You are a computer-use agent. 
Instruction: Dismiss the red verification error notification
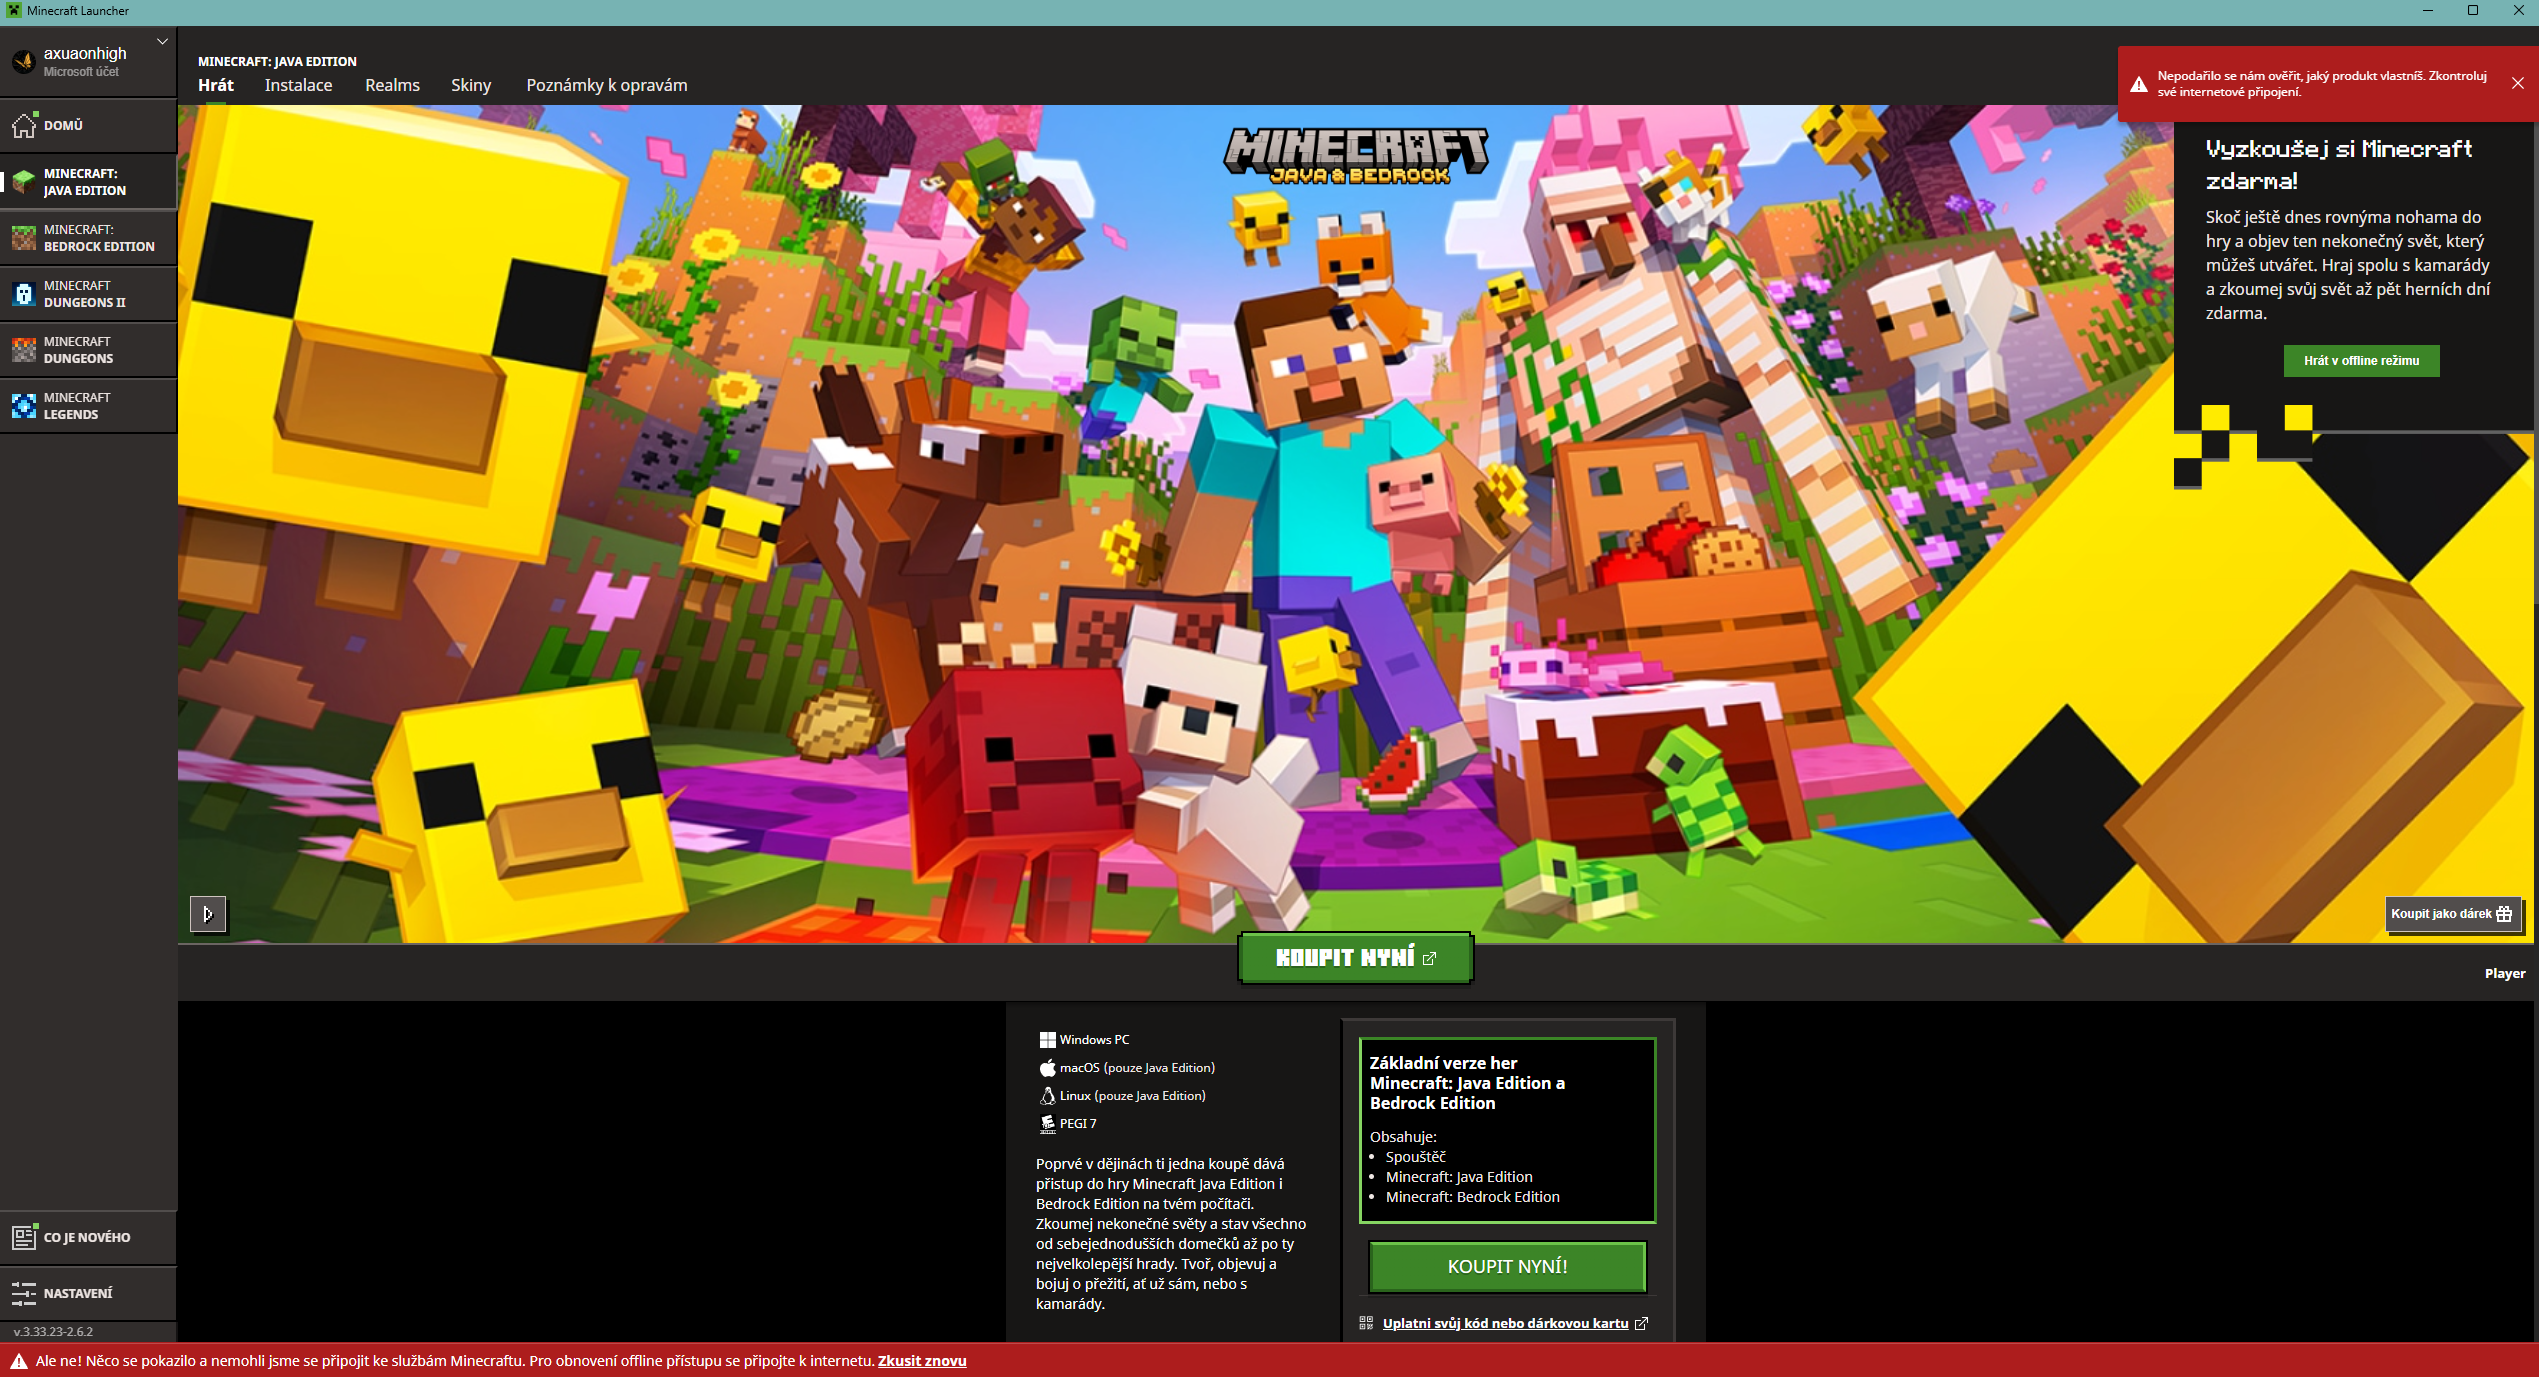pyautogui.click(x=2517, y=84)
